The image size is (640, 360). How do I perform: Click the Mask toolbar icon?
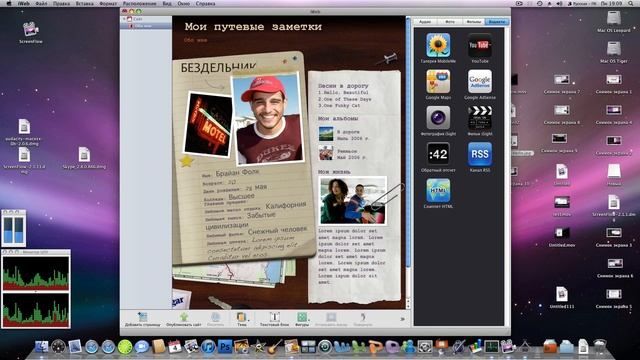pyautogui.click(x=331, y=317)
